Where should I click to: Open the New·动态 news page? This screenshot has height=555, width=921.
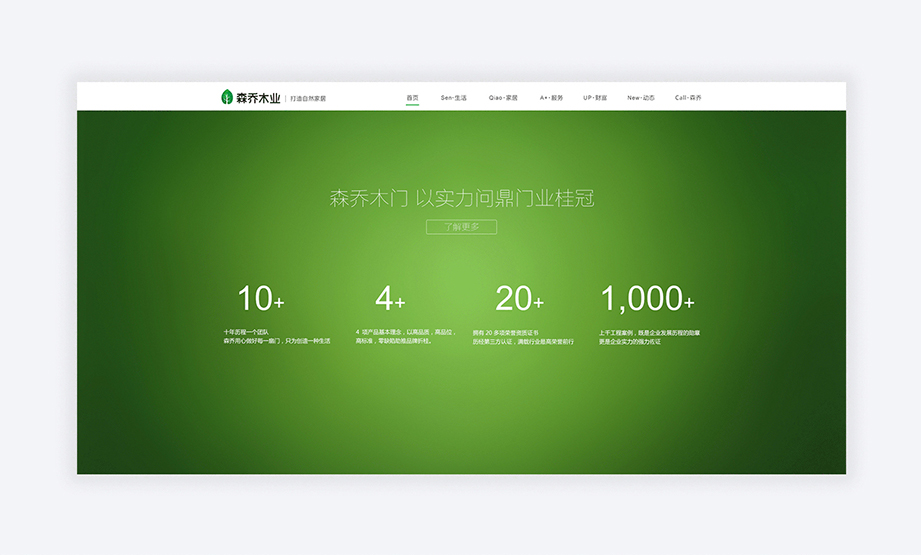point(641,98)
